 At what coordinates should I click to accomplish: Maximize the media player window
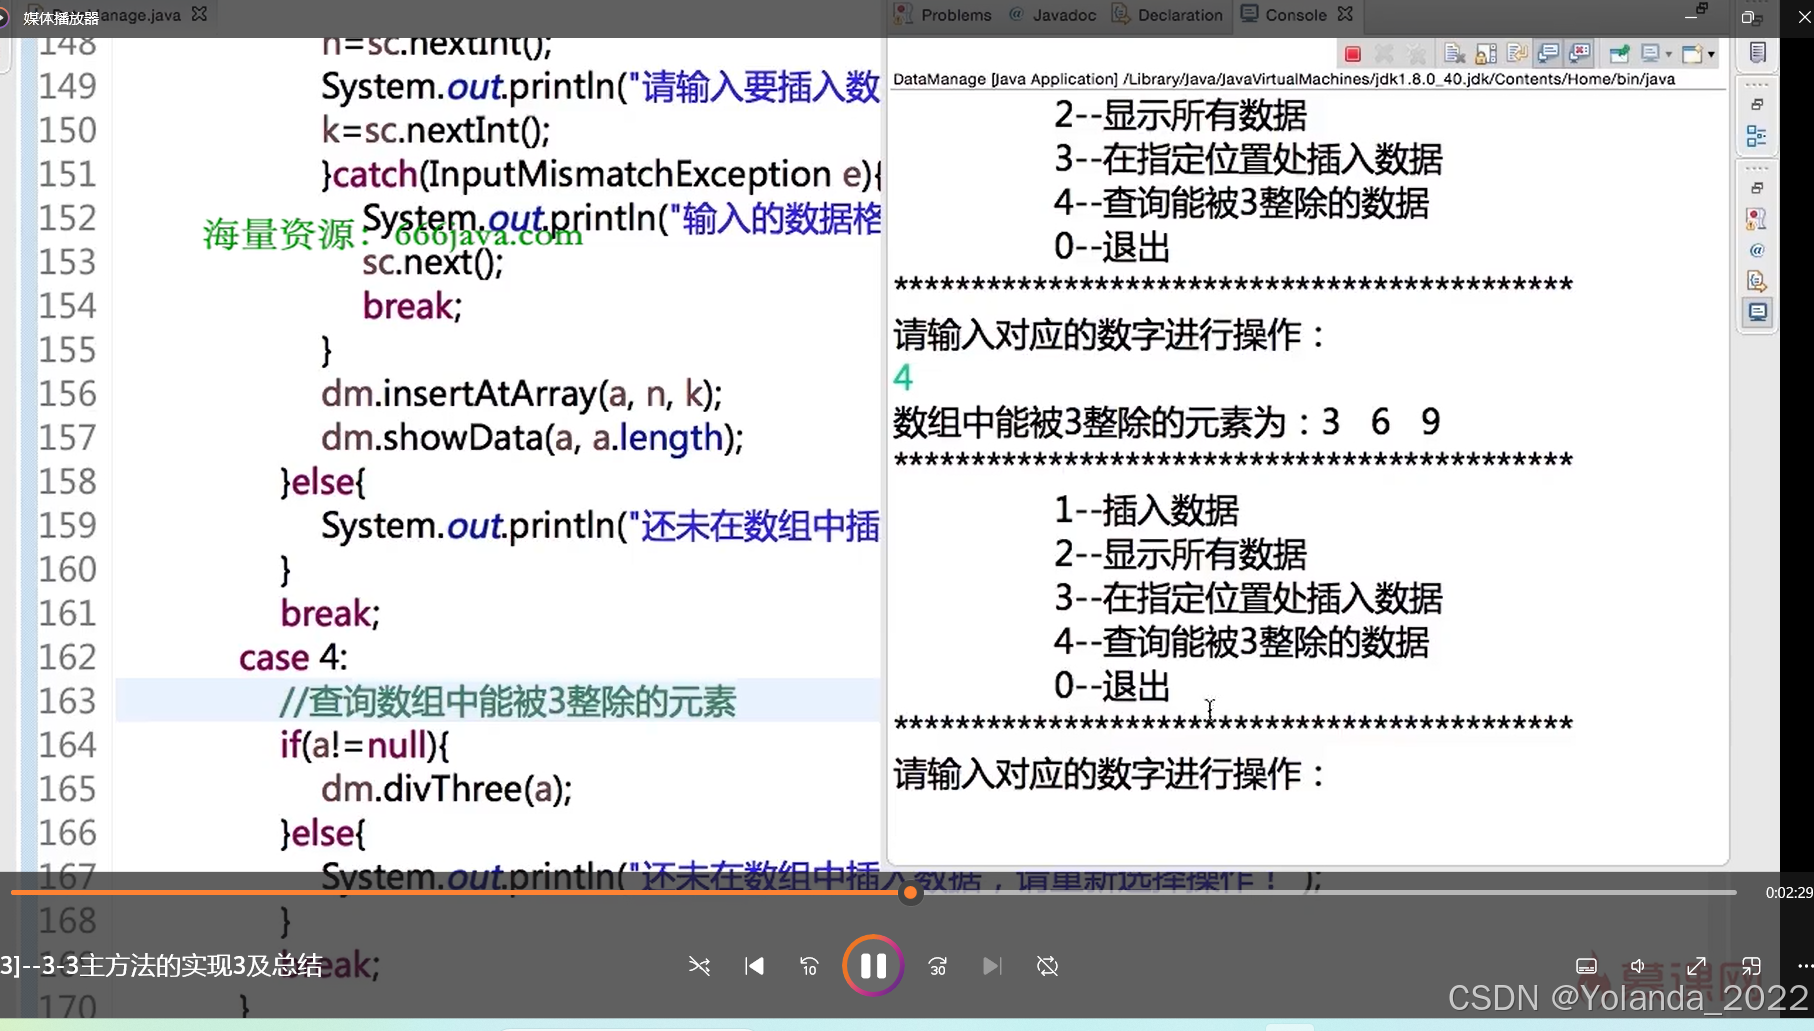point(1748,17)
